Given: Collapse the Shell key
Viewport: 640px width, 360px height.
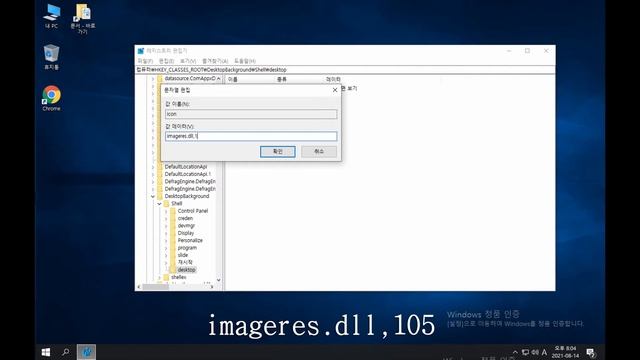Looking at the screenshot, I should coord(160,204).
